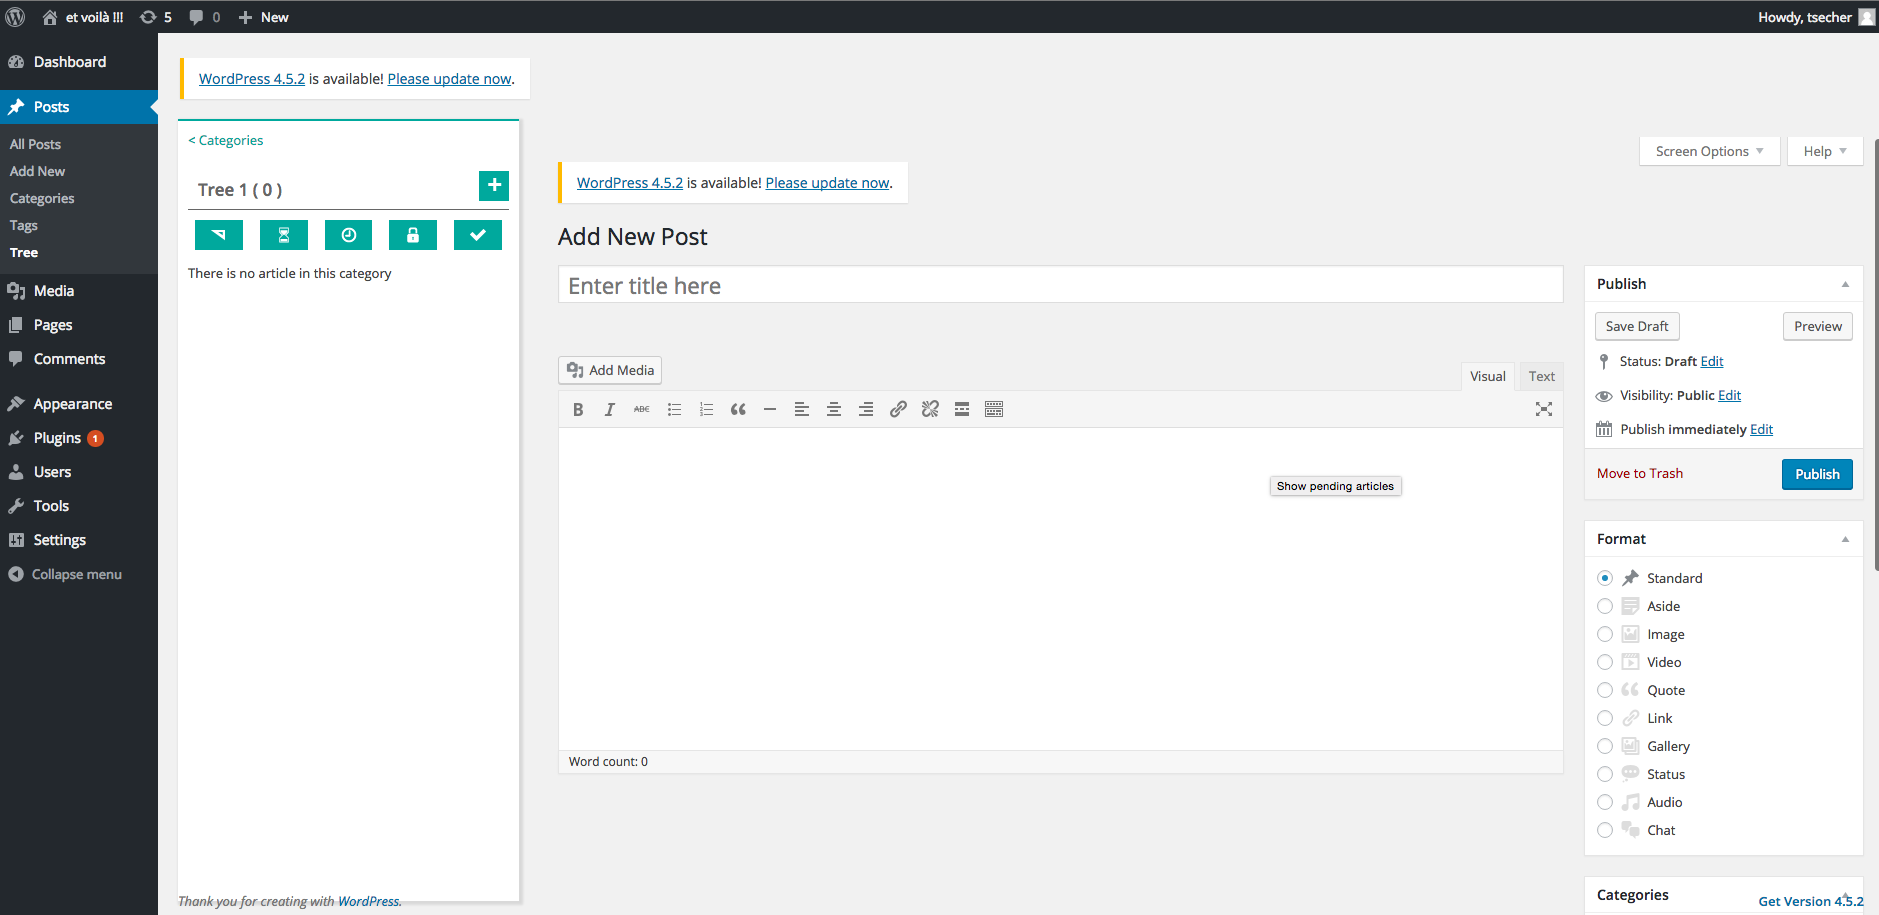This screenshot has height=915, width=1879.
Task: Click the teal flag filter icon
Action: tap(219, 235)
